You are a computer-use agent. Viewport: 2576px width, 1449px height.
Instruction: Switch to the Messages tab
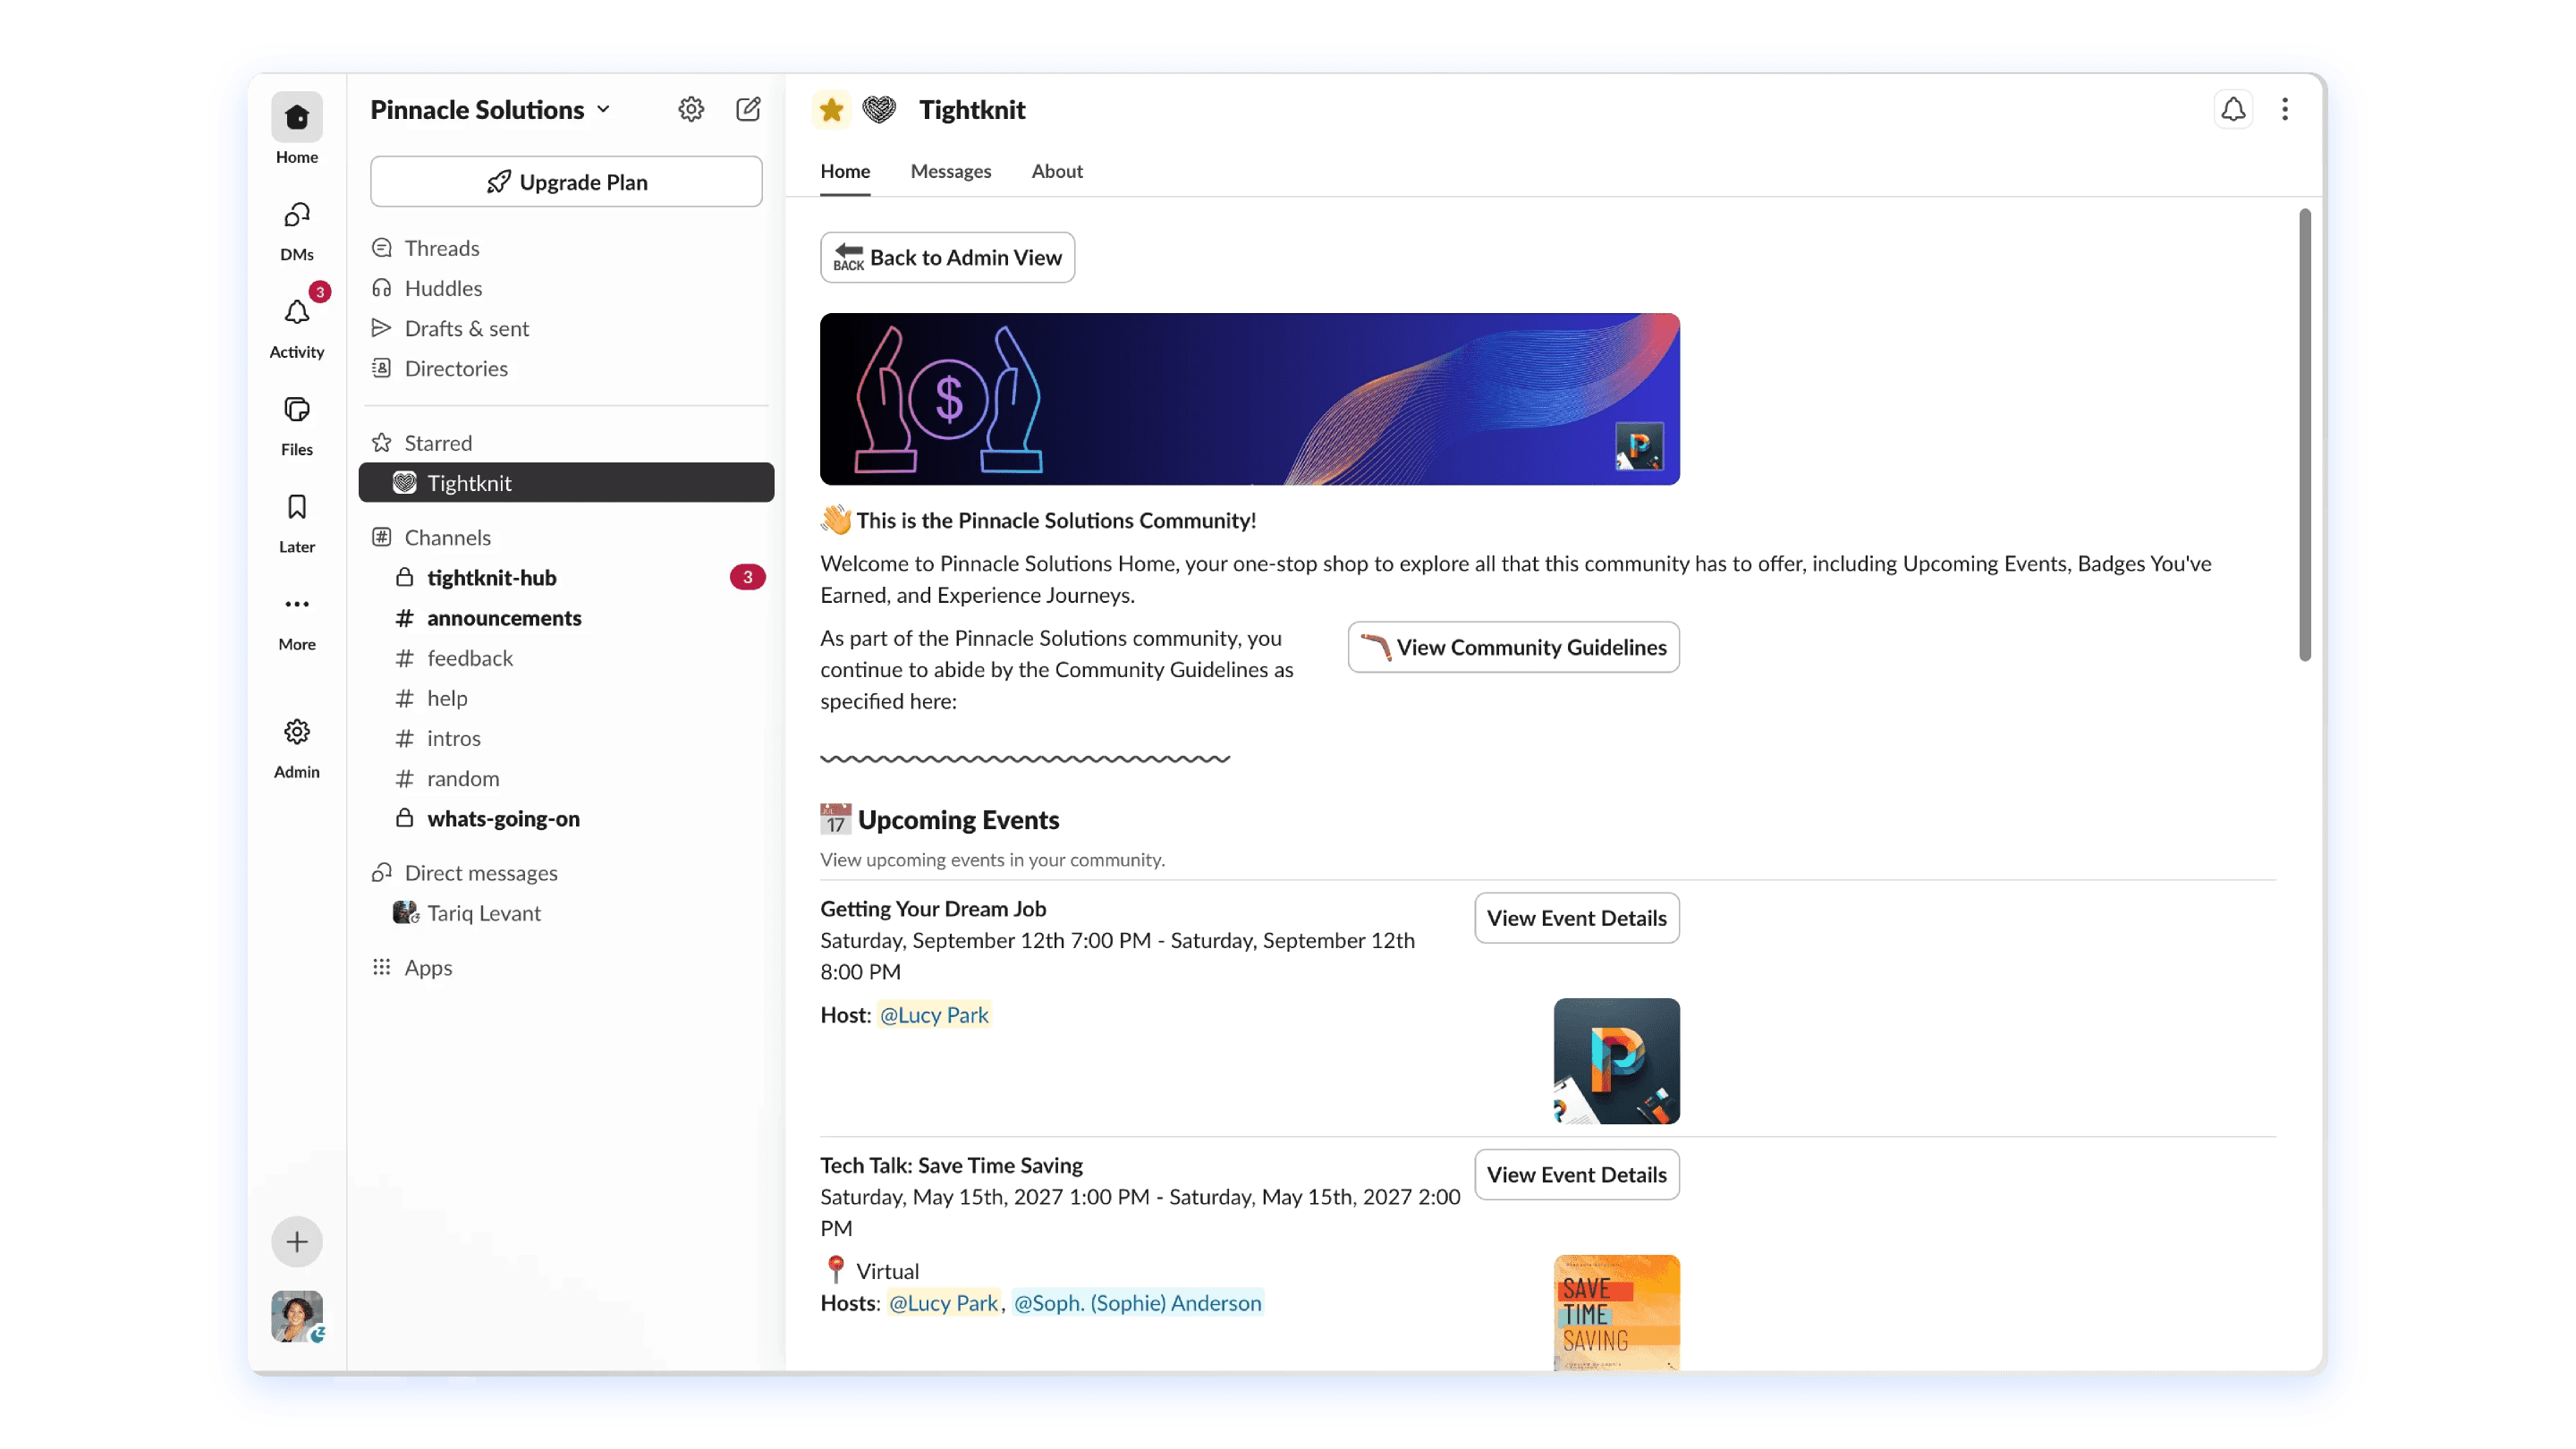coord(950,171)
